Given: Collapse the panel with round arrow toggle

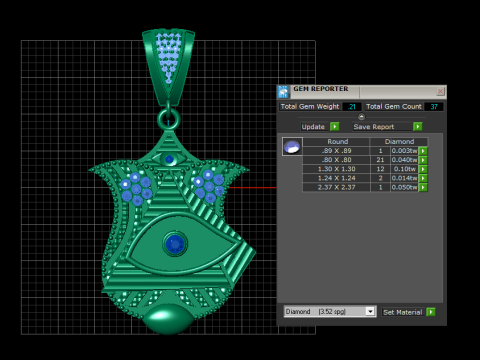Looking at the screenshot, I should pos(361,117).
